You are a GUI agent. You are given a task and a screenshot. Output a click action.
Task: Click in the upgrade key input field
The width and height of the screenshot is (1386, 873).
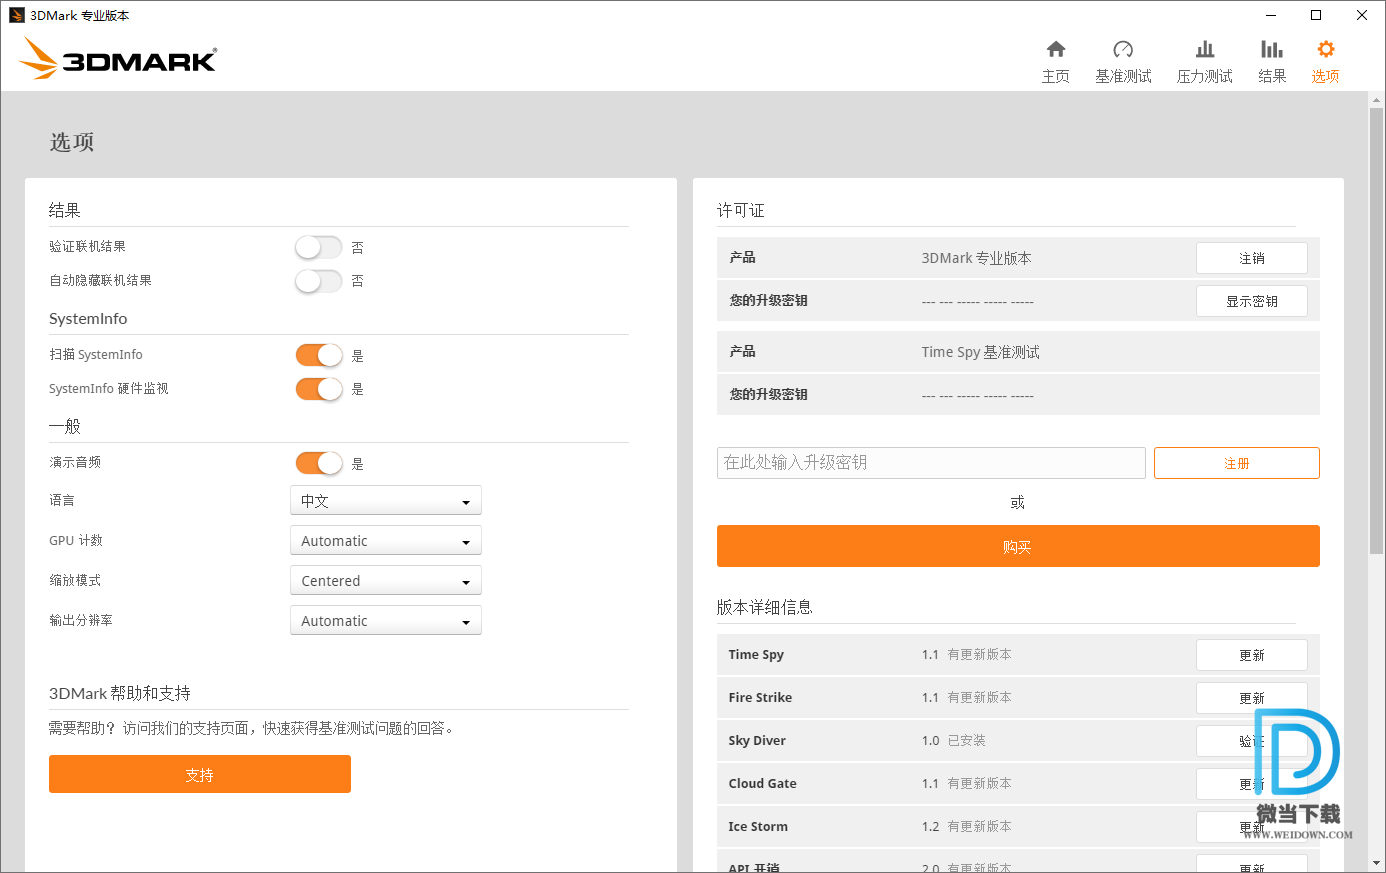pyautogui.click(x=931, y=463)
